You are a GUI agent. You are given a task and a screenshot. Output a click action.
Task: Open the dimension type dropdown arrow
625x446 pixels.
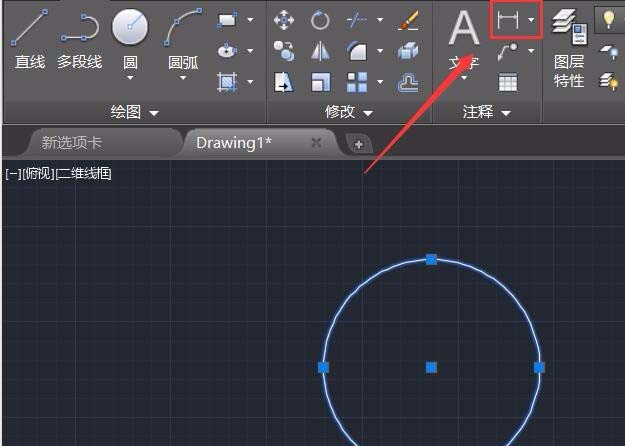click(x=532, y=20)
